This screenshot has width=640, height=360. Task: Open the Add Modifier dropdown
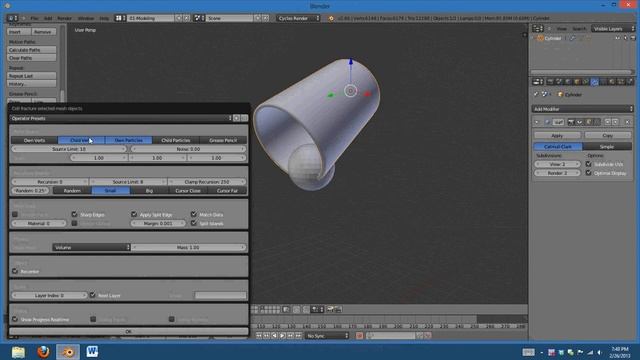coord(582,109)
